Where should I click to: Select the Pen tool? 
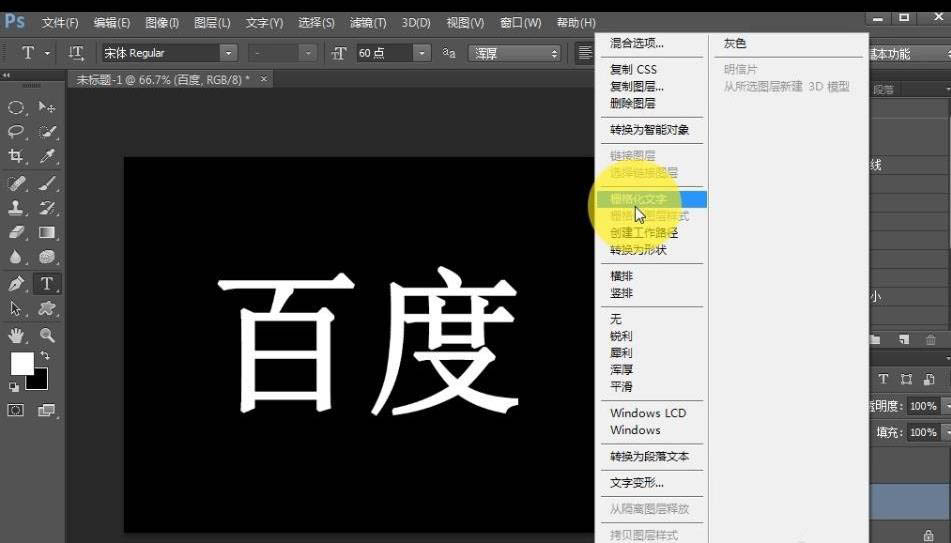[x=16, y=283]
